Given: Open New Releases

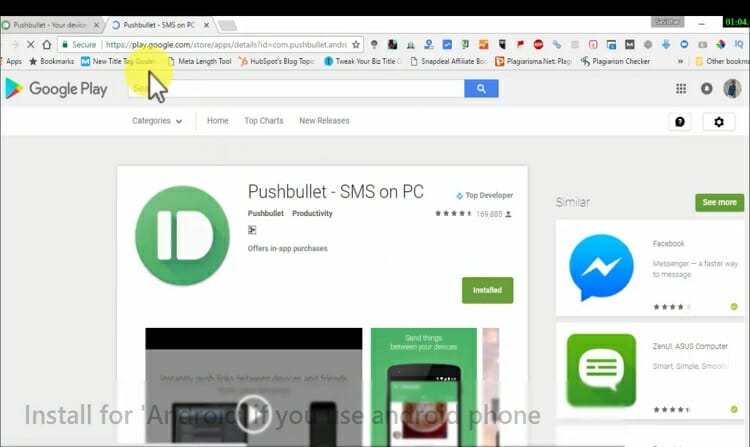Looking at the screenshot, I should point(324,121).
